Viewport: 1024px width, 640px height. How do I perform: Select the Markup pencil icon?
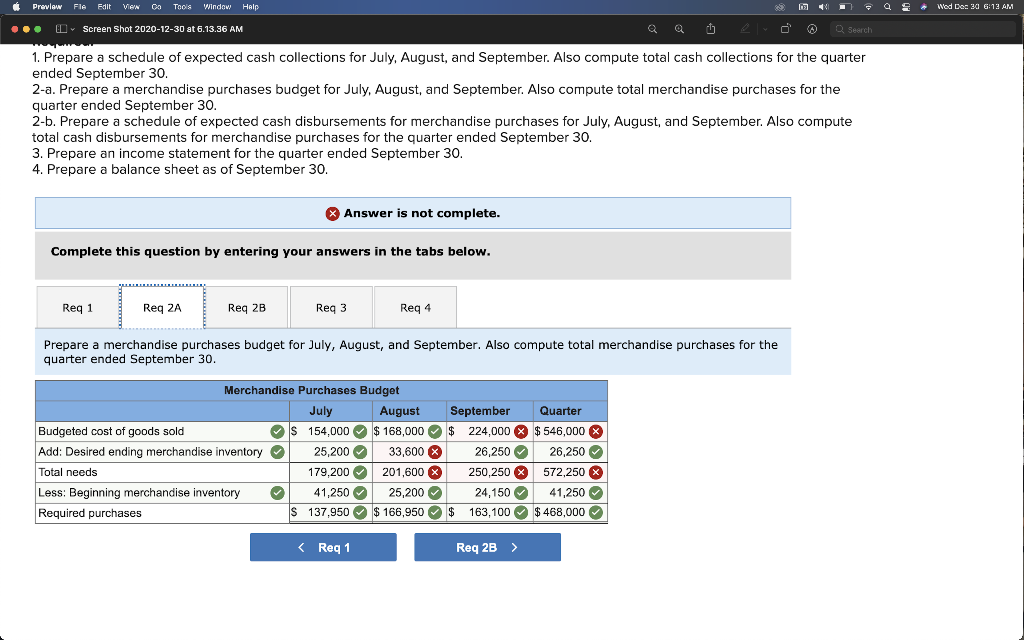tap(745, 30)
